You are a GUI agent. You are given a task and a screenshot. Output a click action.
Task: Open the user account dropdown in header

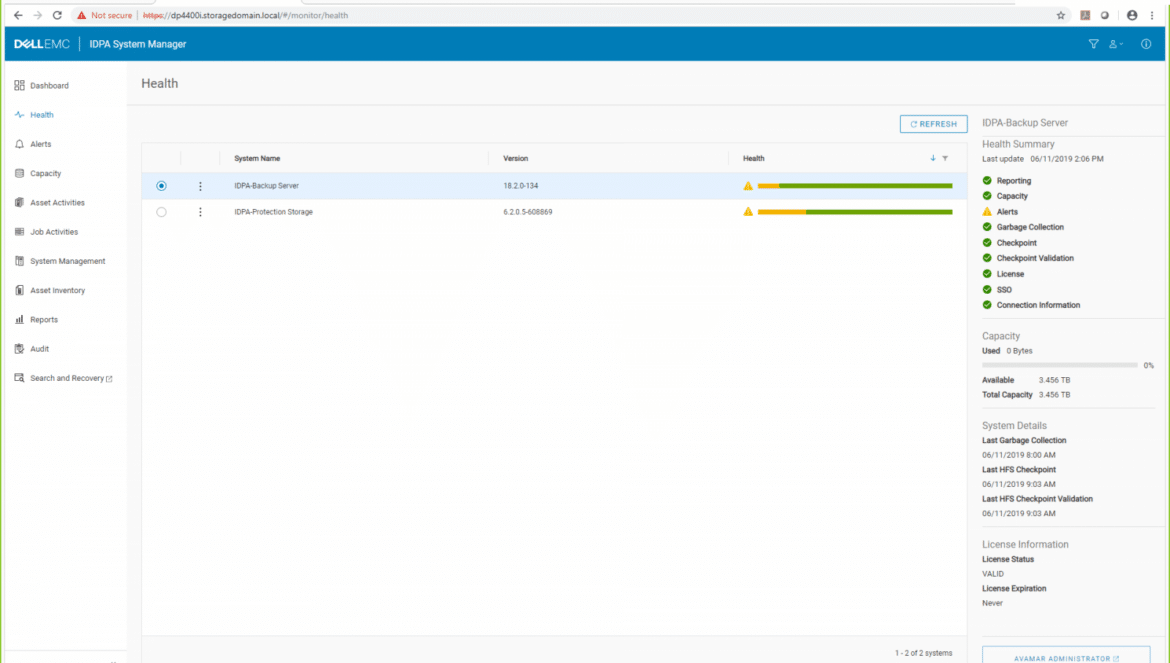click(x=1116, y=44)
